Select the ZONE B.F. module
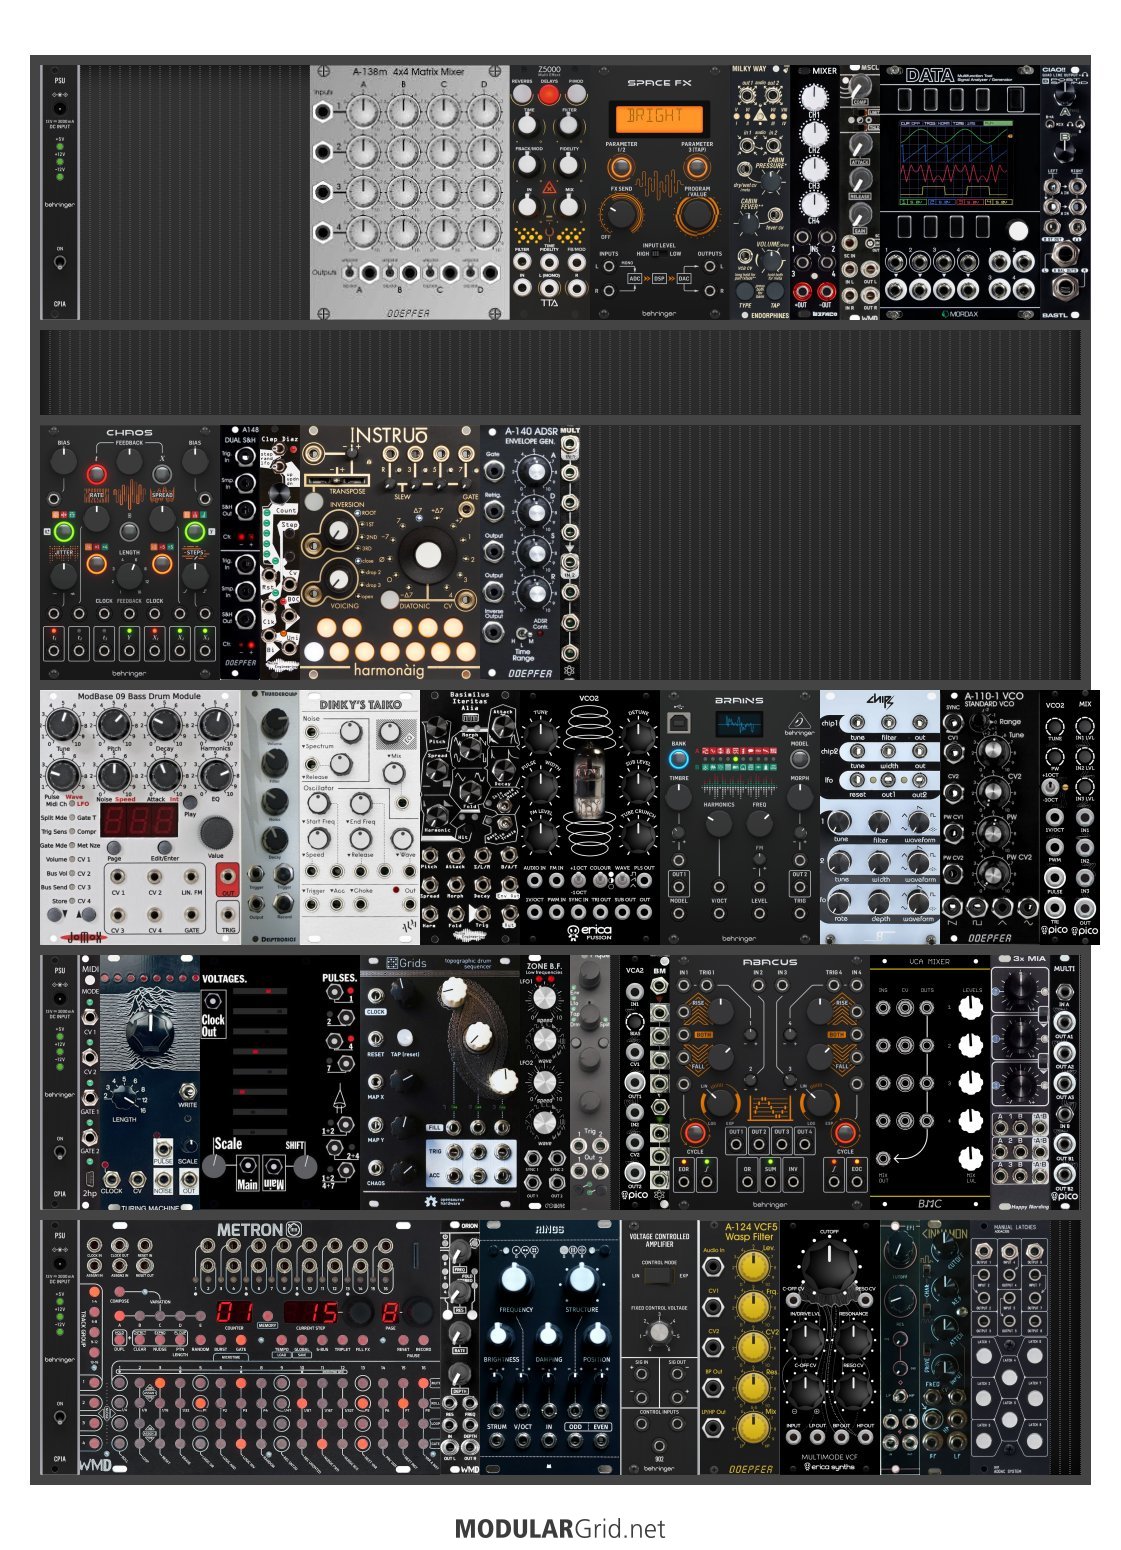The height and width of the screenshot is (1550, 1121). point(545,1082)
